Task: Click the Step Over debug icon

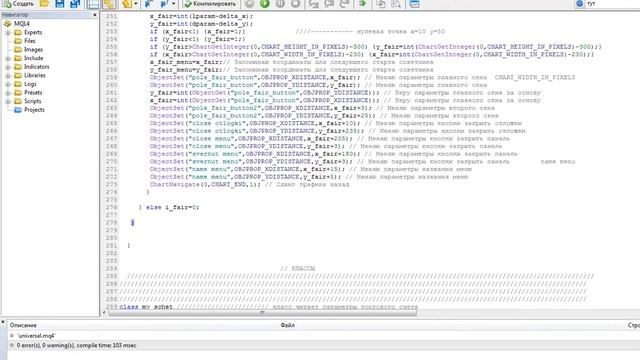Action: [x=329, y=4]
